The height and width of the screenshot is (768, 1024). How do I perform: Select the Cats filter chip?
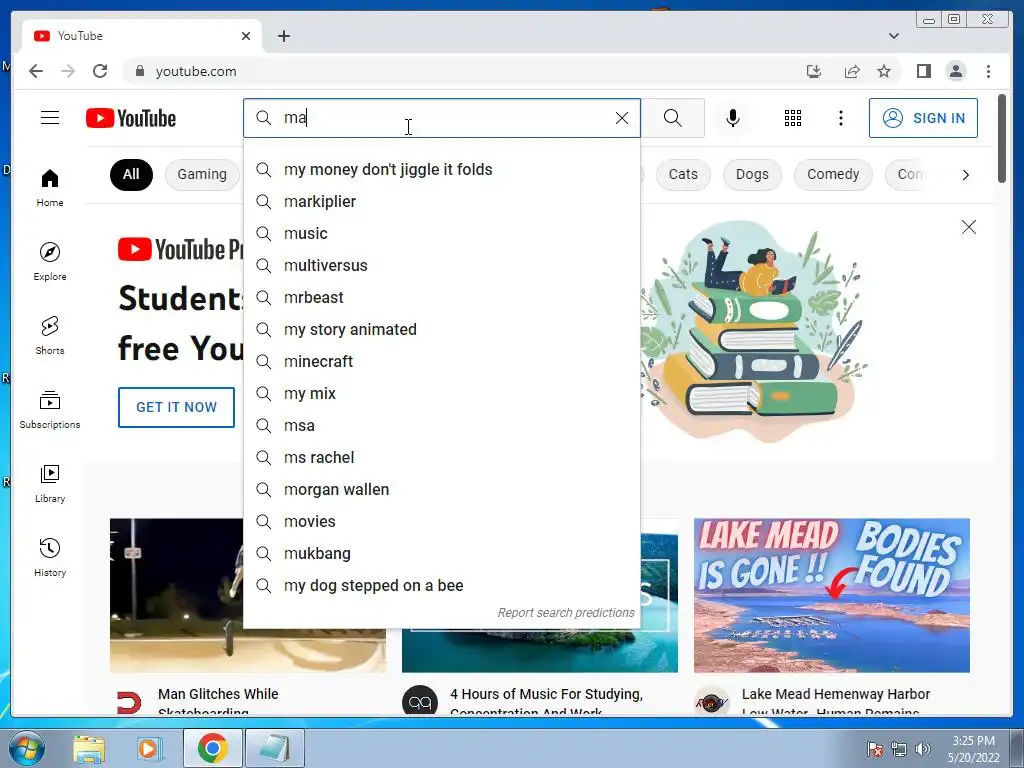[x=683, y=174]
